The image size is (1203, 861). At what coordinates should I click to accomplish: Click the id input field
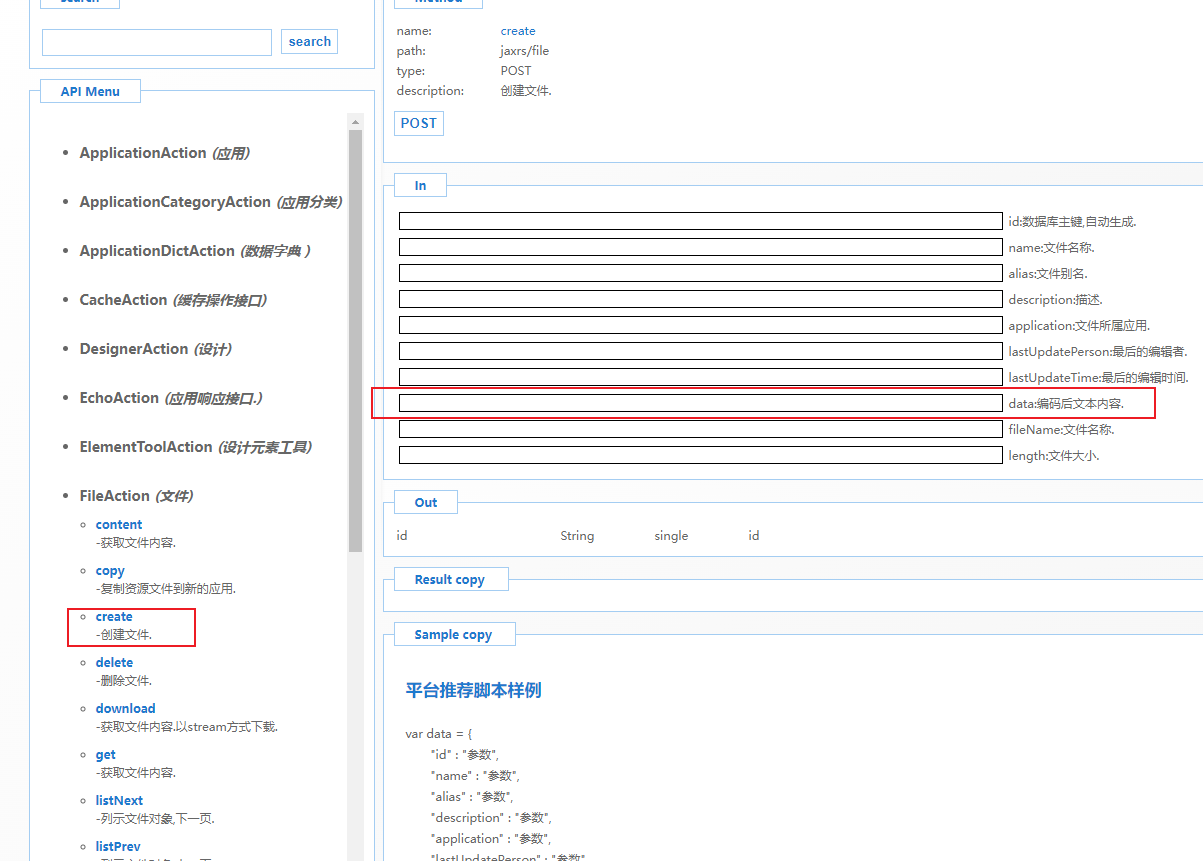(x=700, y=221)
